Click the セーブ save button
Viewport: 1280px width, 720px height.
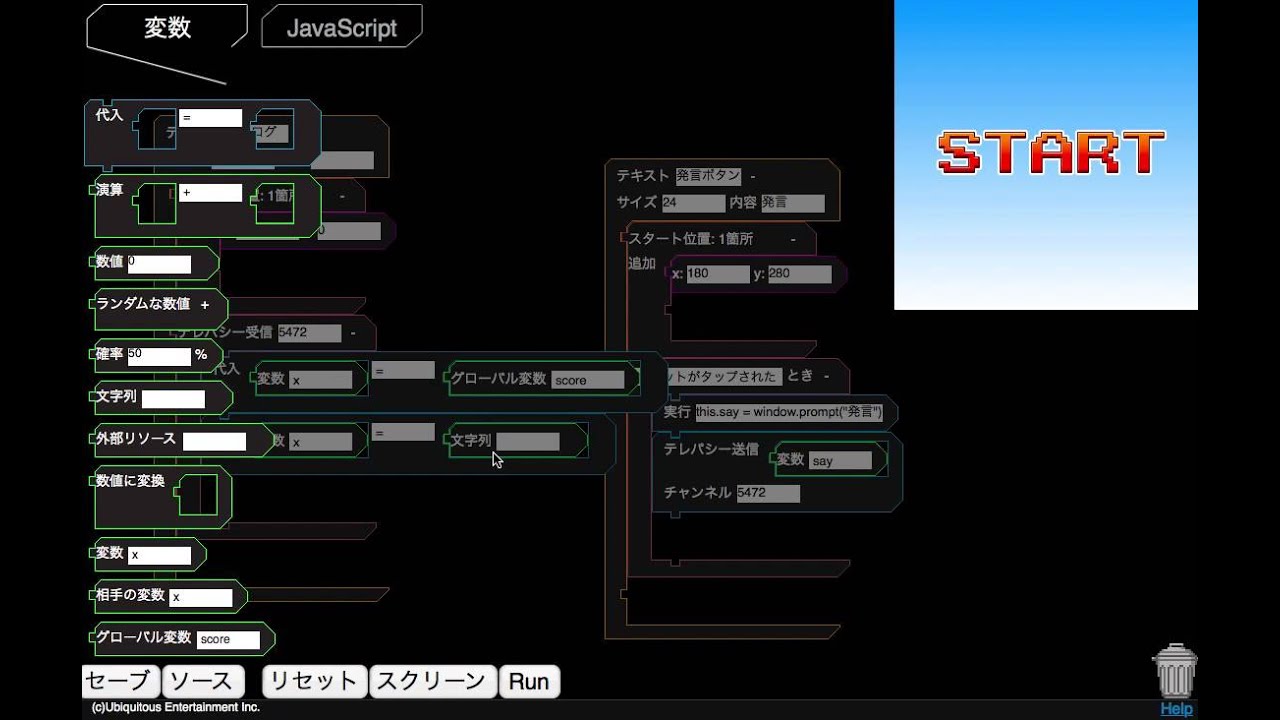click(x=121, y=682)
